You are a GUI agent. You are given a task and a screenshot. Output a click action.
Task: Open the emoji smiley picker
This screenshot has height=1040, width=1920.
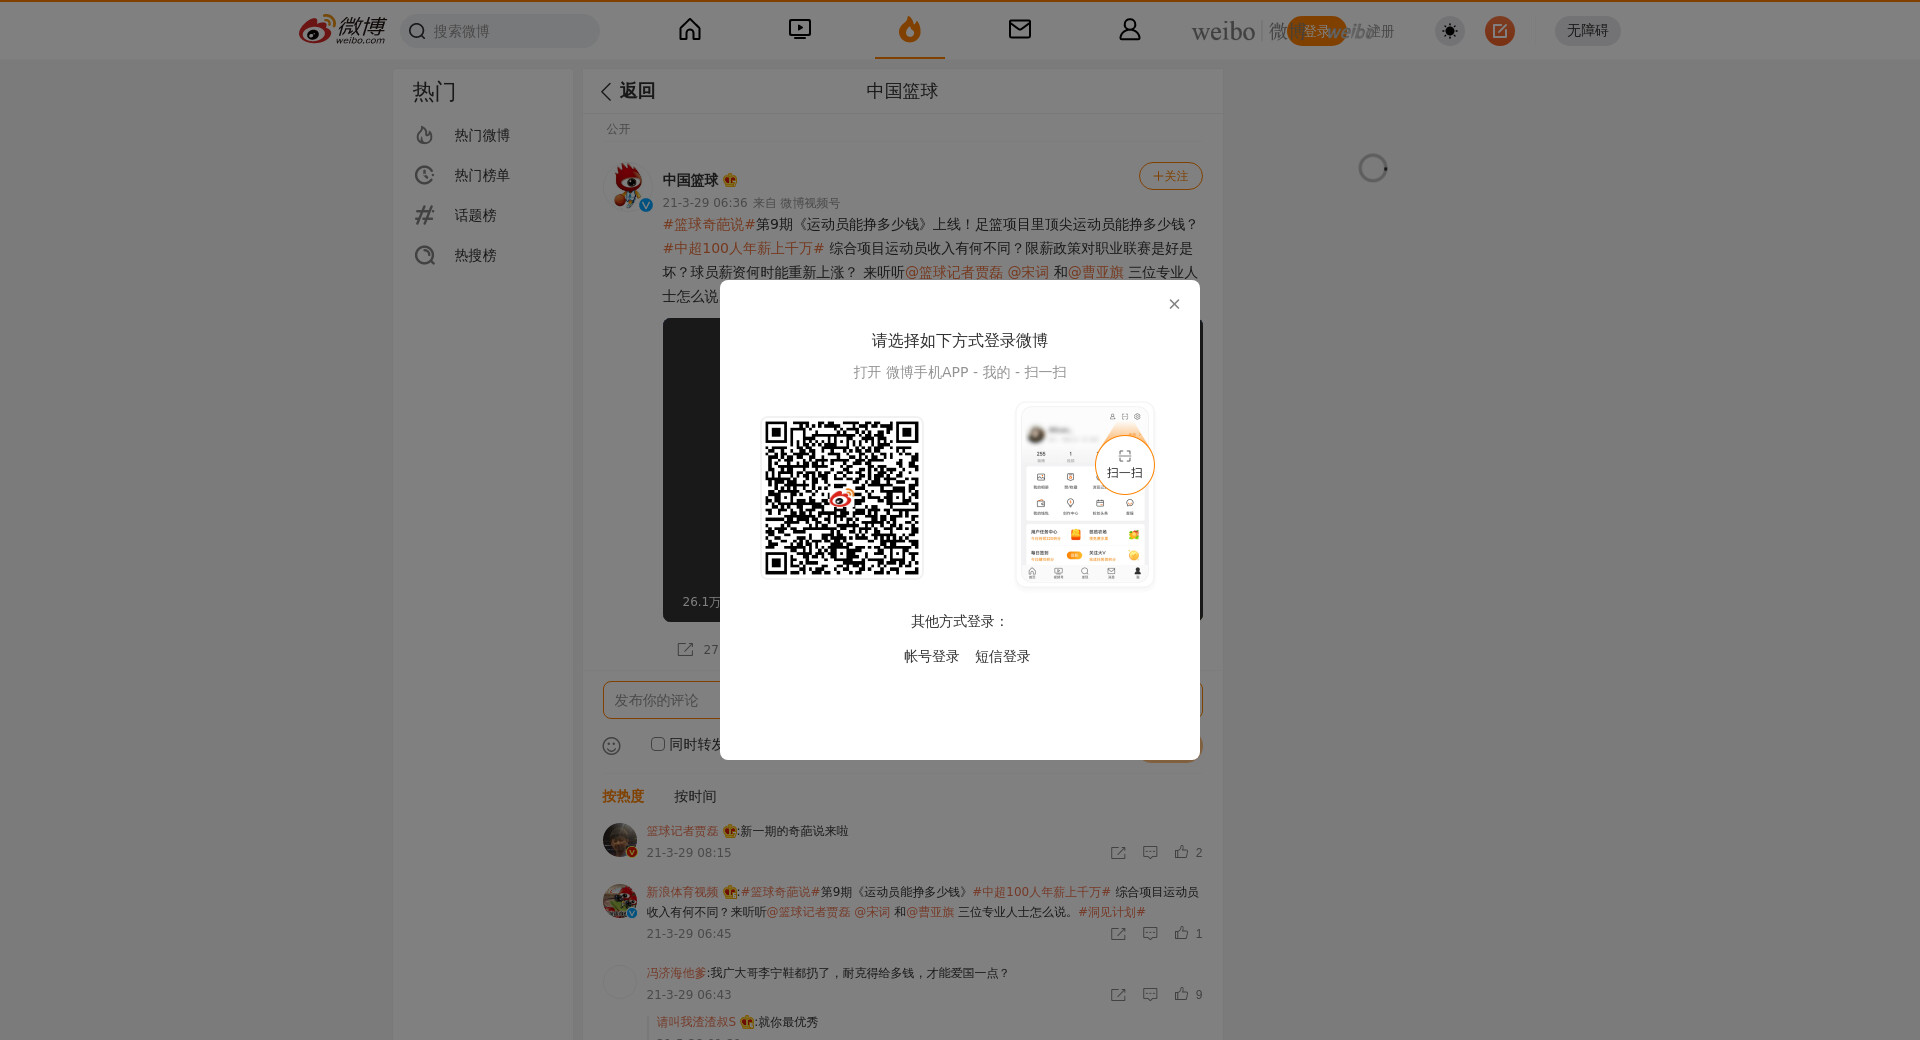pos(612,746)
